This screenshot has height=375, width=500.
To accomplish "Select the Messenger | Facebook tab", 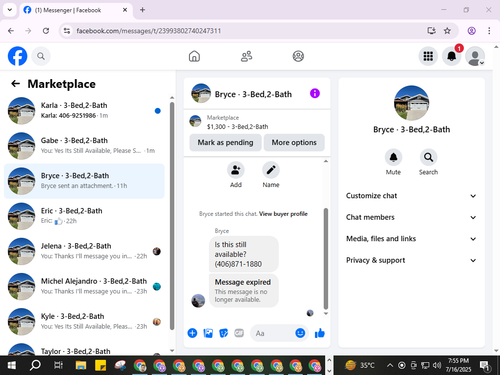I will (76, 10).
